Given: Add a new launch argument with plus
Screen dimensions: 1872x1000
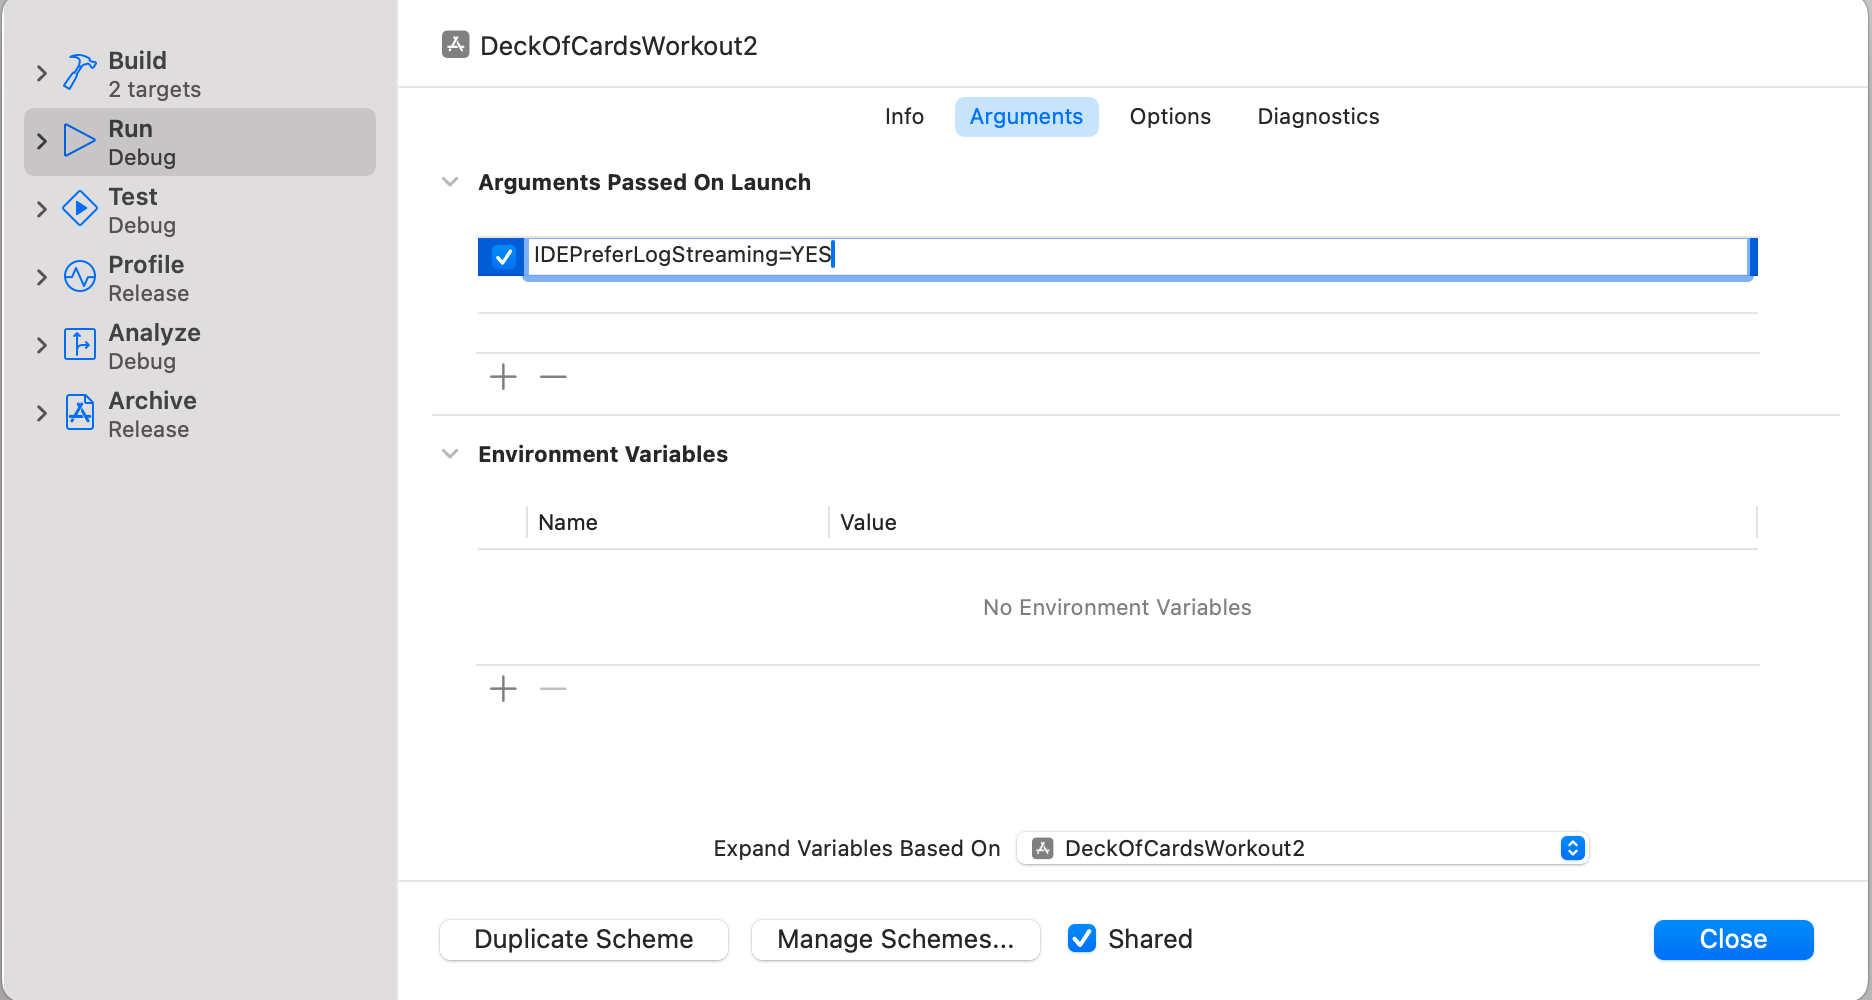Looking at the screenshot, I should (x=503, y=377).
